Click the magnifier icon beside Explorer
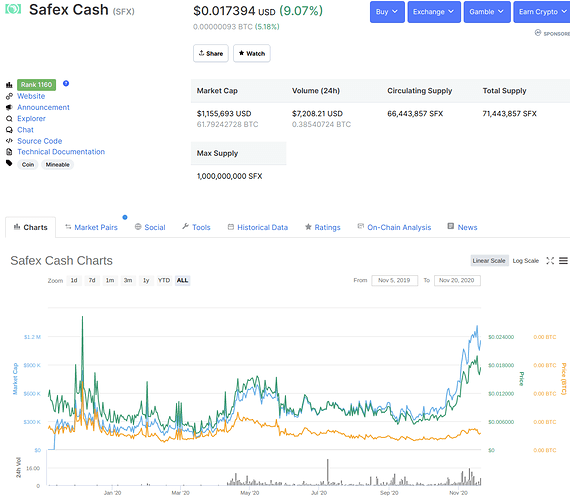Screen dimensions: 570x500 pyautogui.click(x=9, y=119)
